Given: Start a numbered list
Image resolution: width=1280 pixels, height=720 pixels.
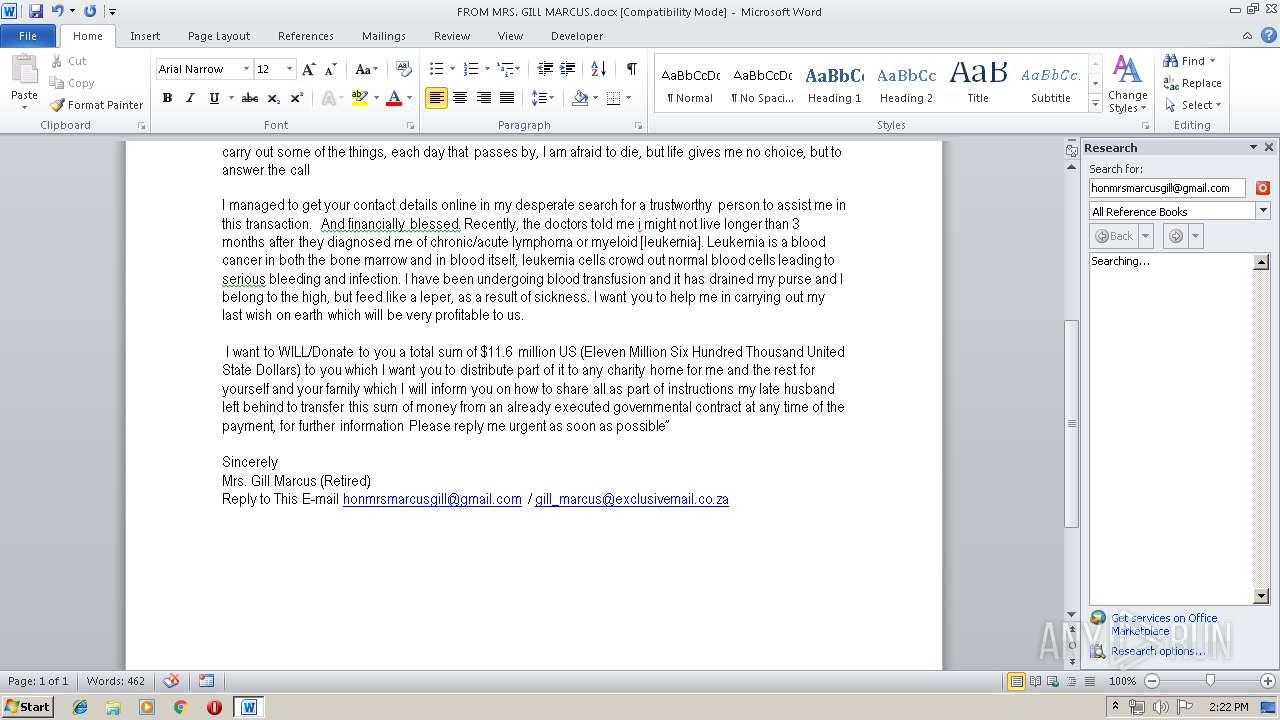Looking at the screenshot, I should click(471, 69).
